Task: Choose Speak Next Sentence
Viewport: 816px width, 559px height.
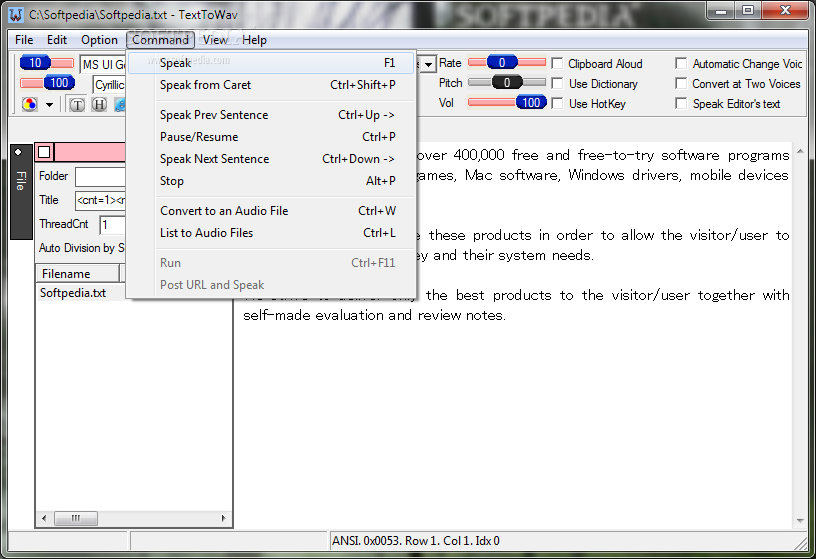Action: click(271, 159)
